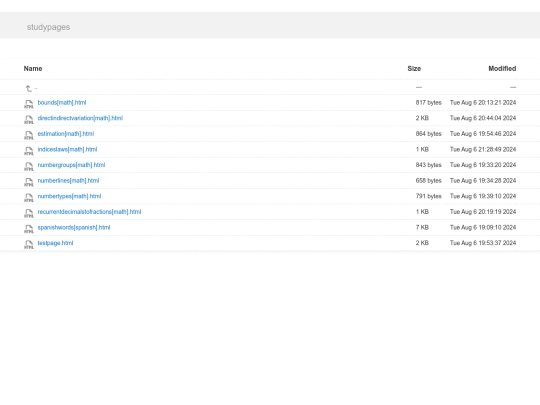Click date Tue Aug 6 20:44:04 2024
Viewport: 540px width, 405px height.
[x=483, y=118]
